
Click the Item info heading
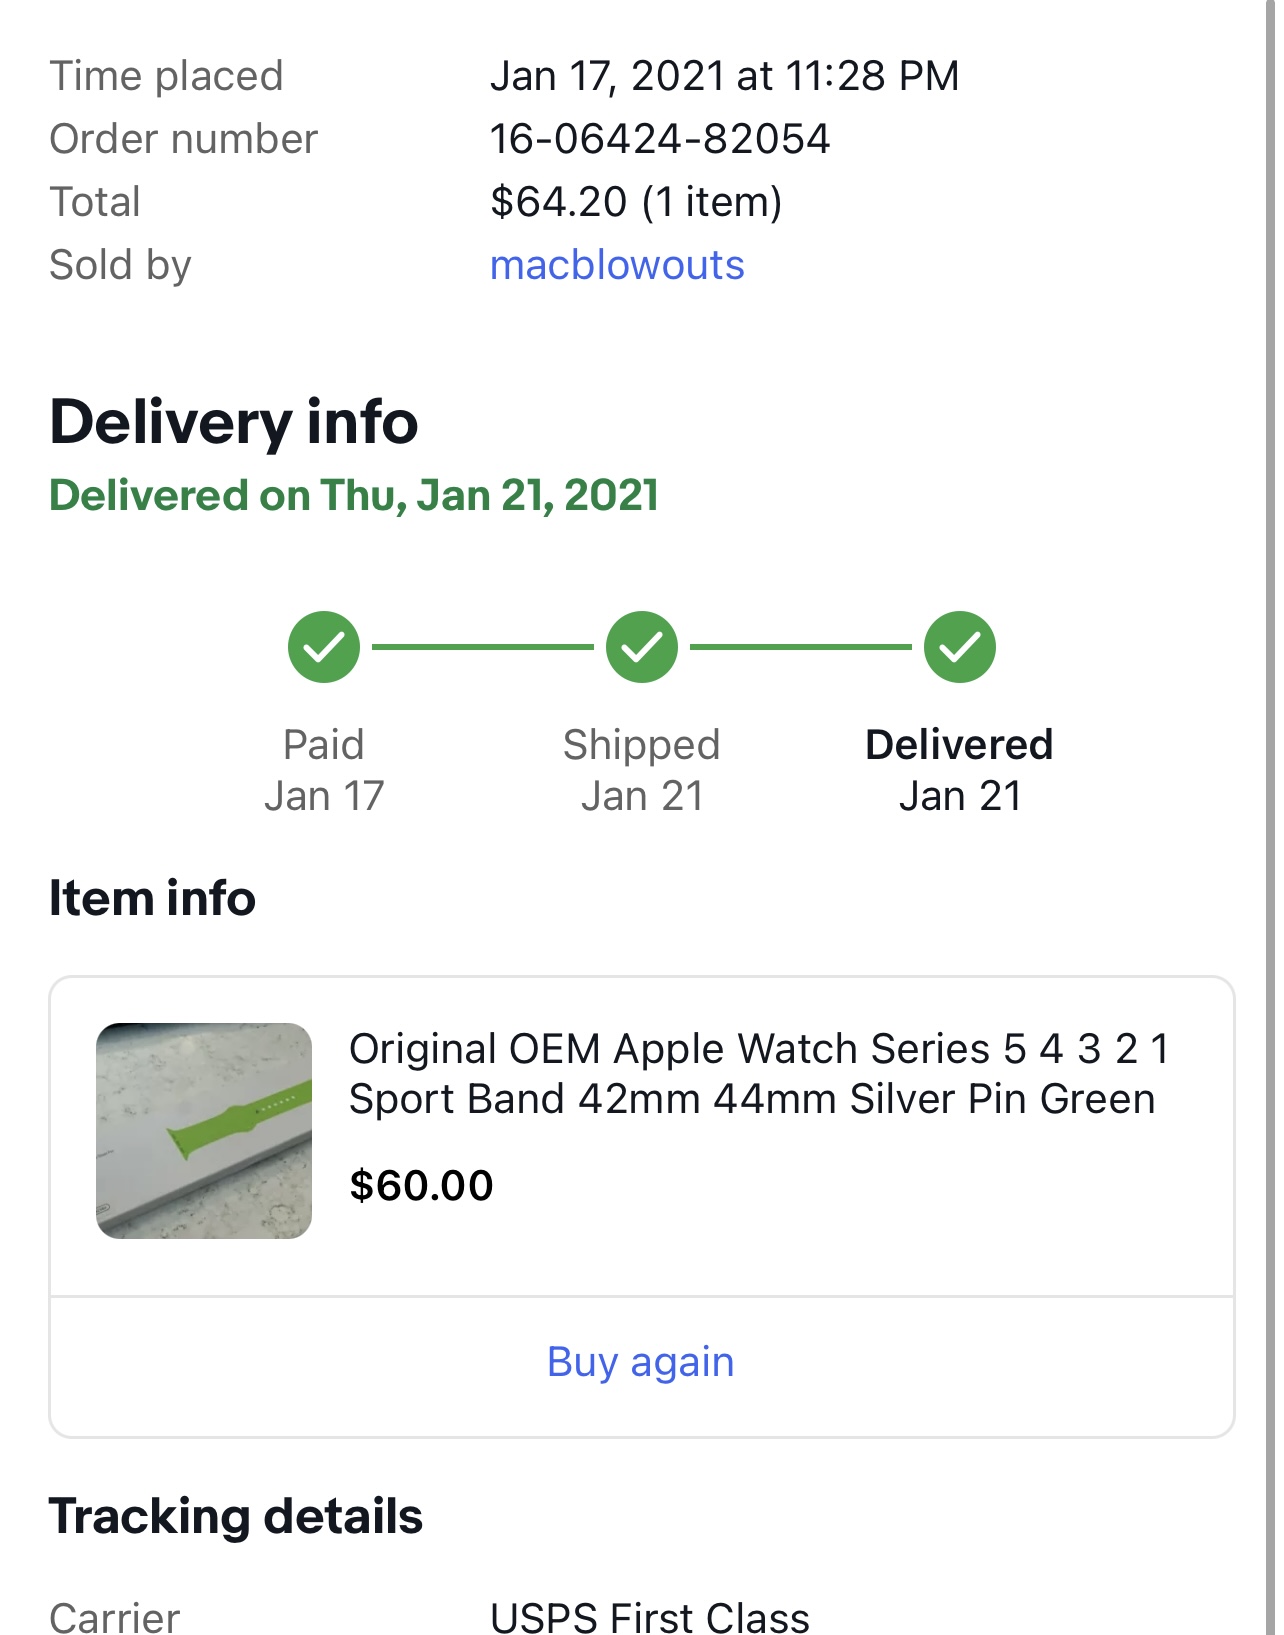coord(152,898)
